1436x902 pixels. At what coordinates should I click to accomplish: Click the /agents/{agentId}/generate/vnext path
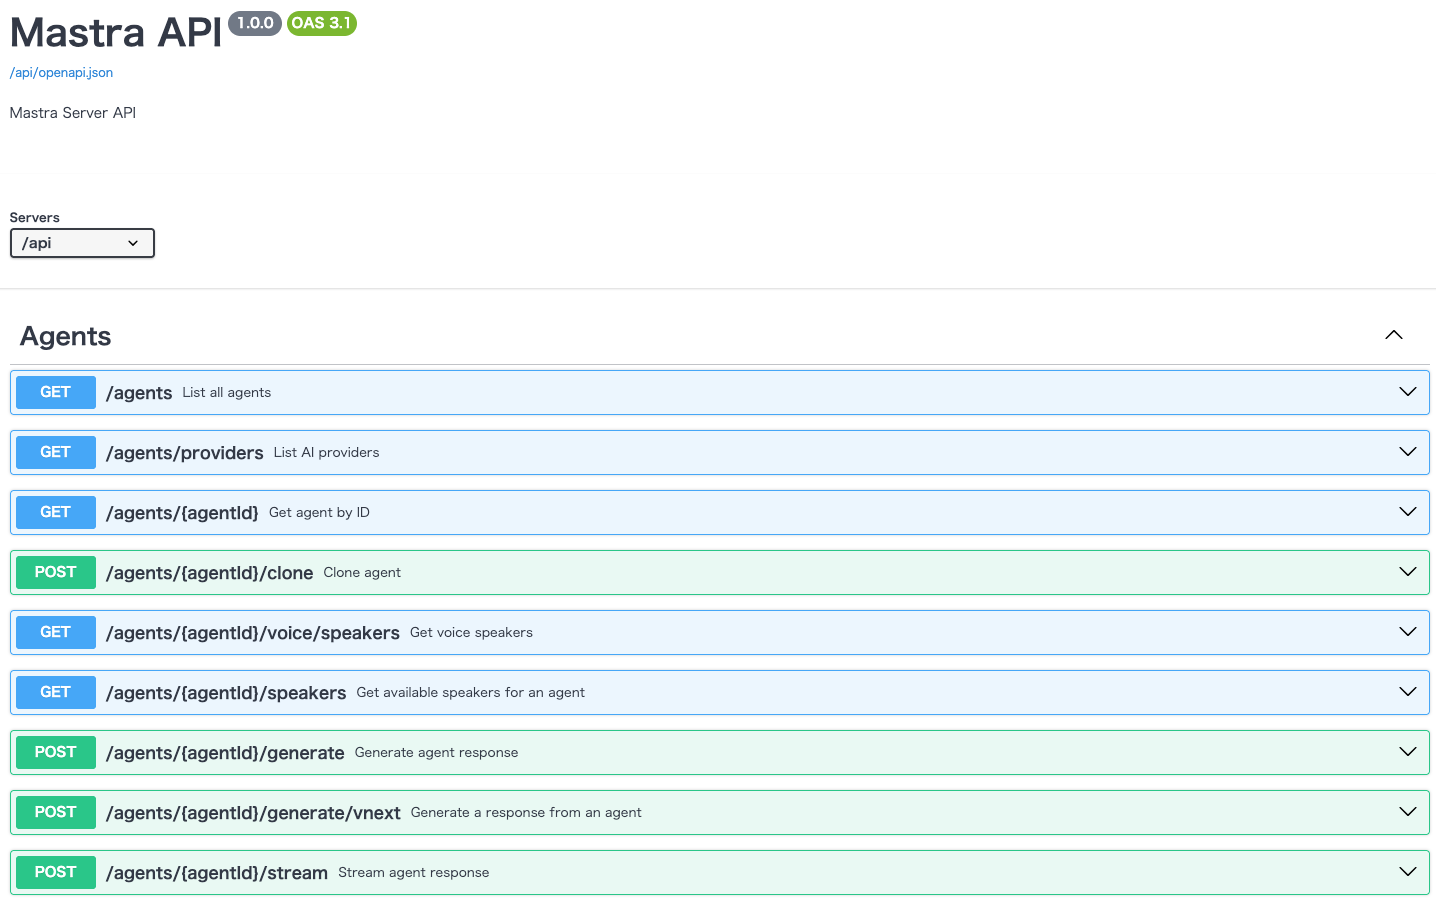coord(253,813)
